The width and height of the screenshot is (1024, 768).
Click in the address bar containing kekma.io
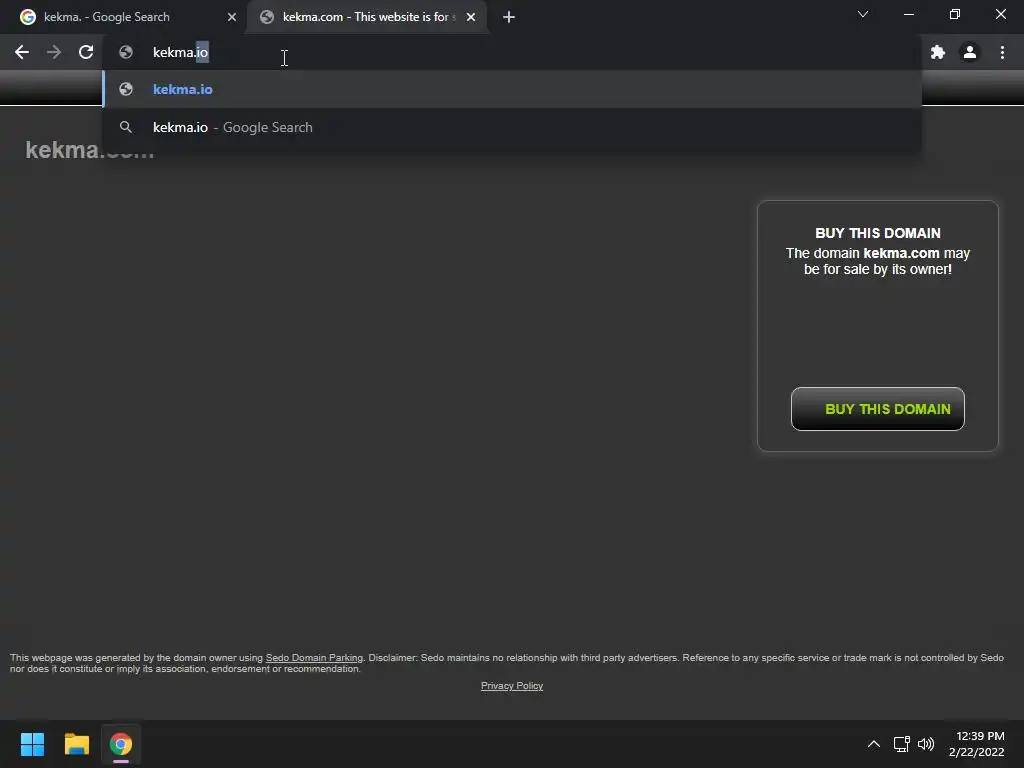tap(511, 52)
